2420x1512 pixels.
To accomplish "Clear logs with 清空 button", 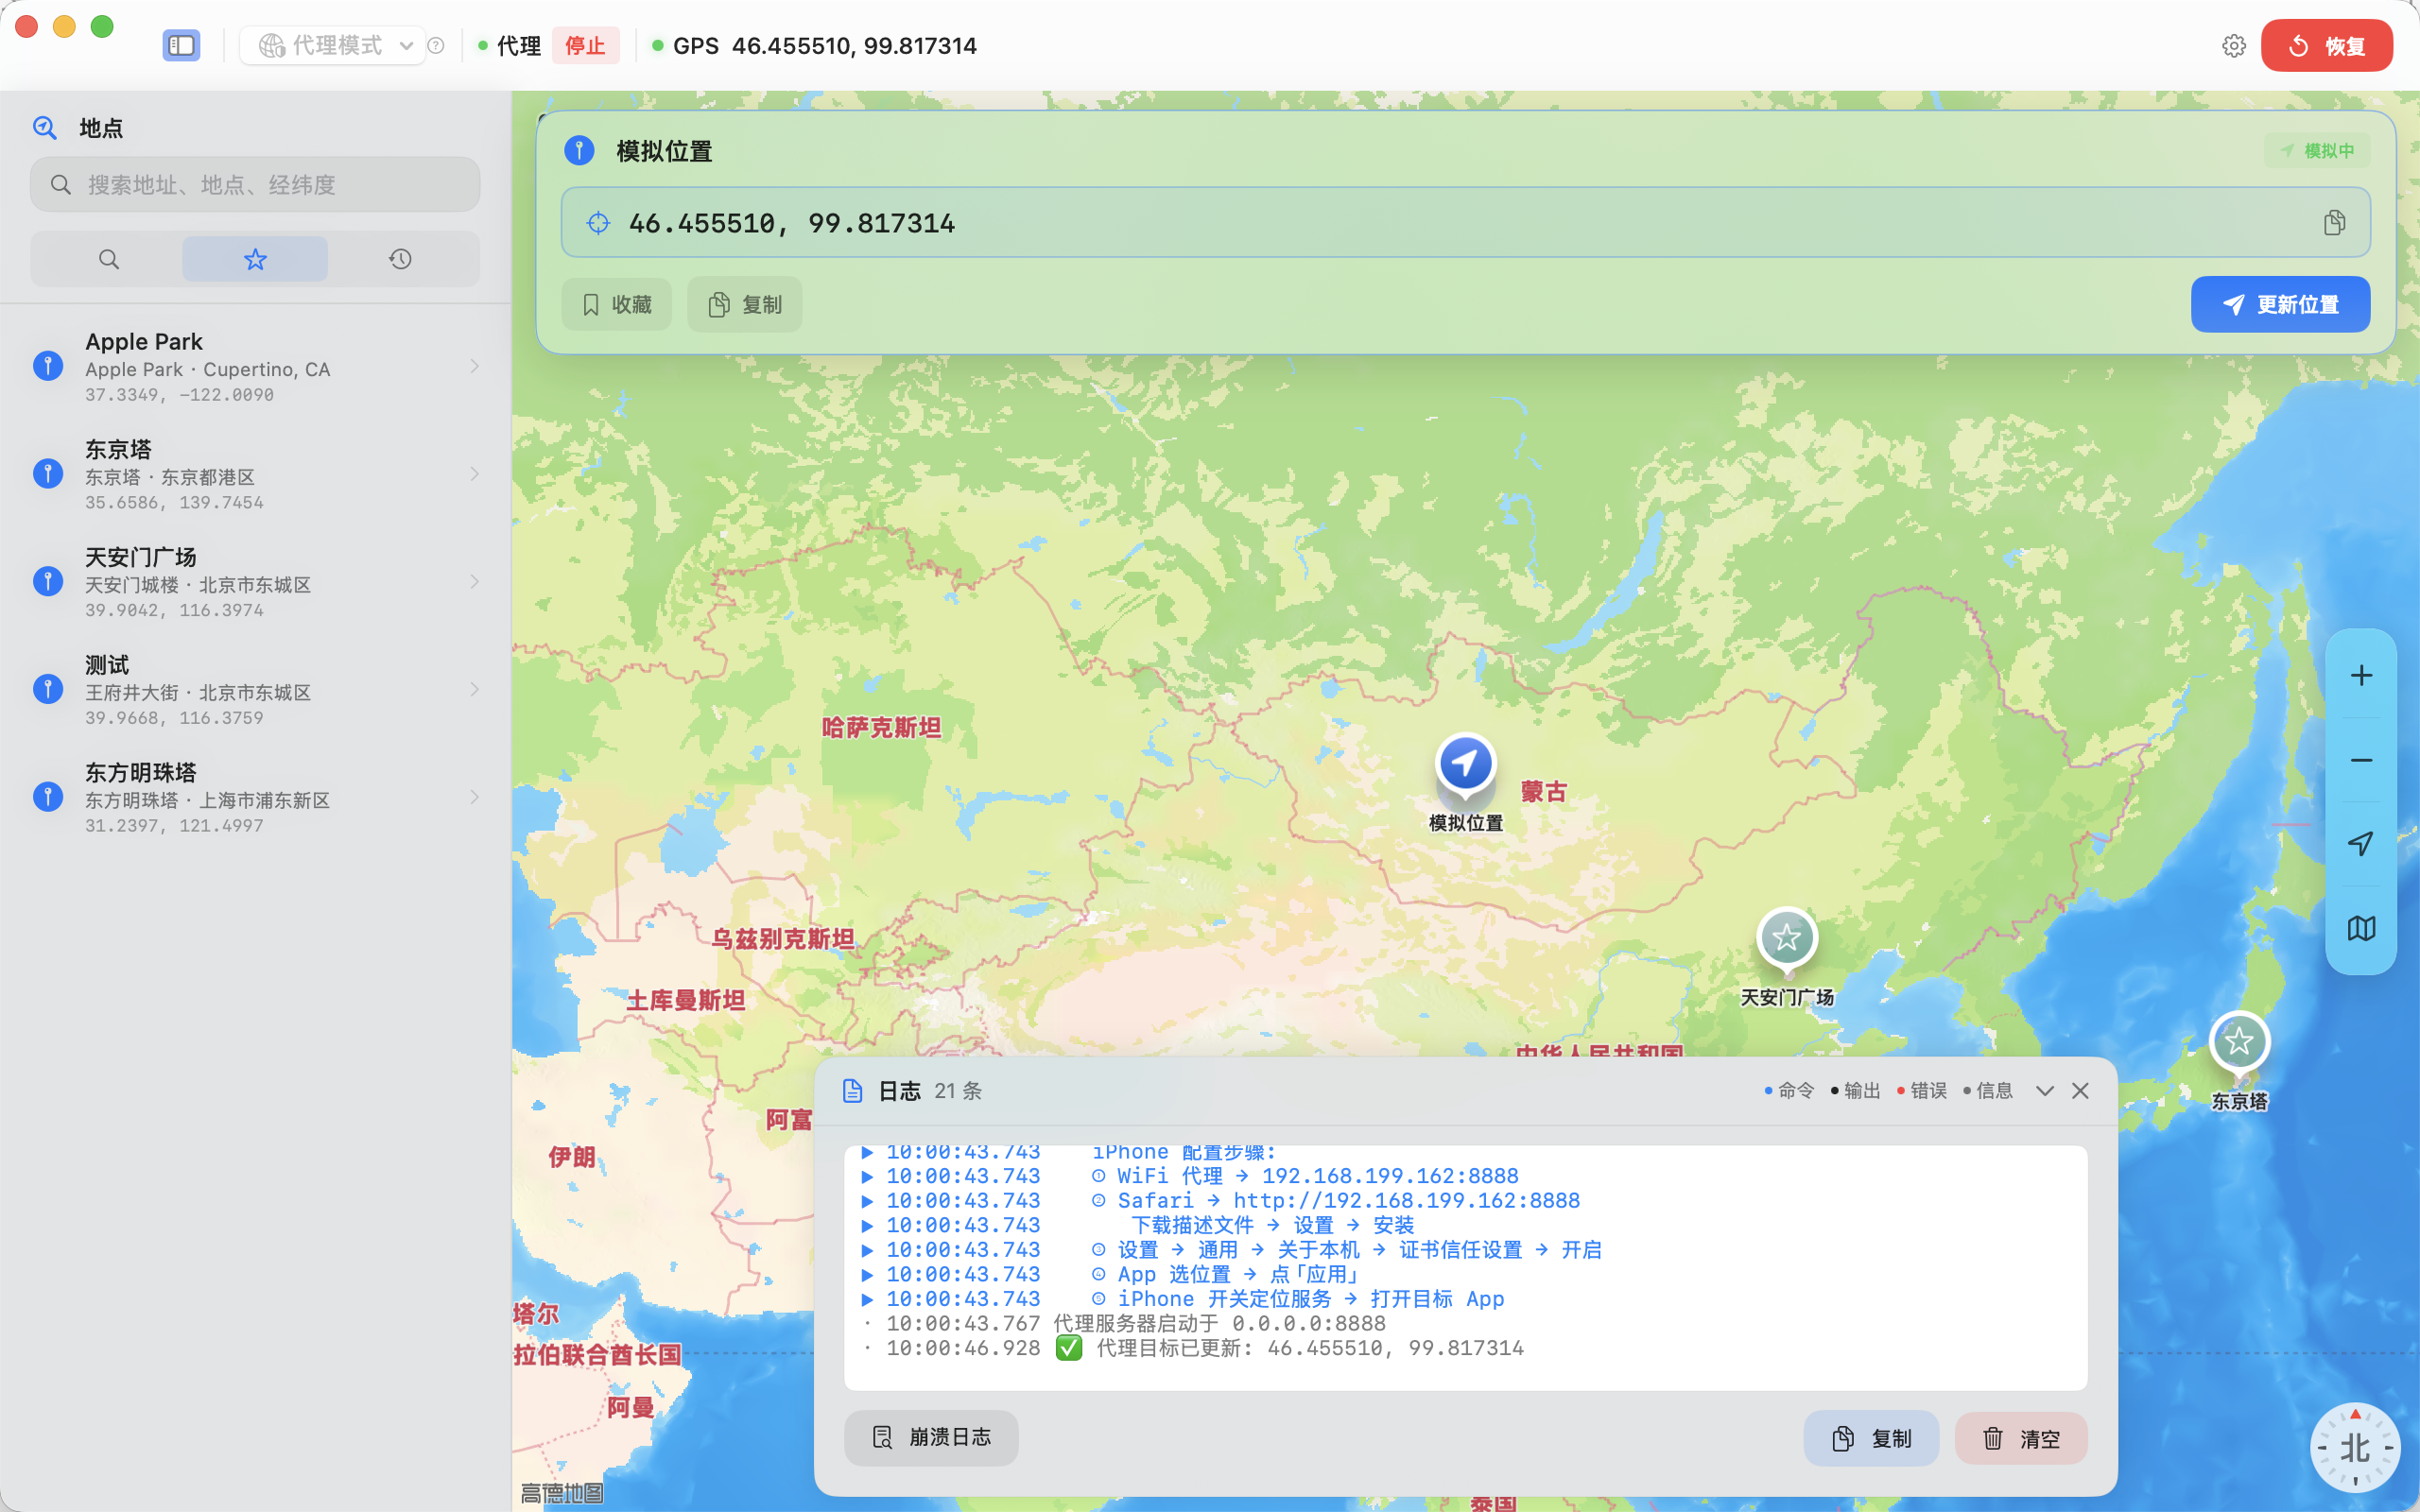I will pyautogui.click(x=2021, y=1438).
